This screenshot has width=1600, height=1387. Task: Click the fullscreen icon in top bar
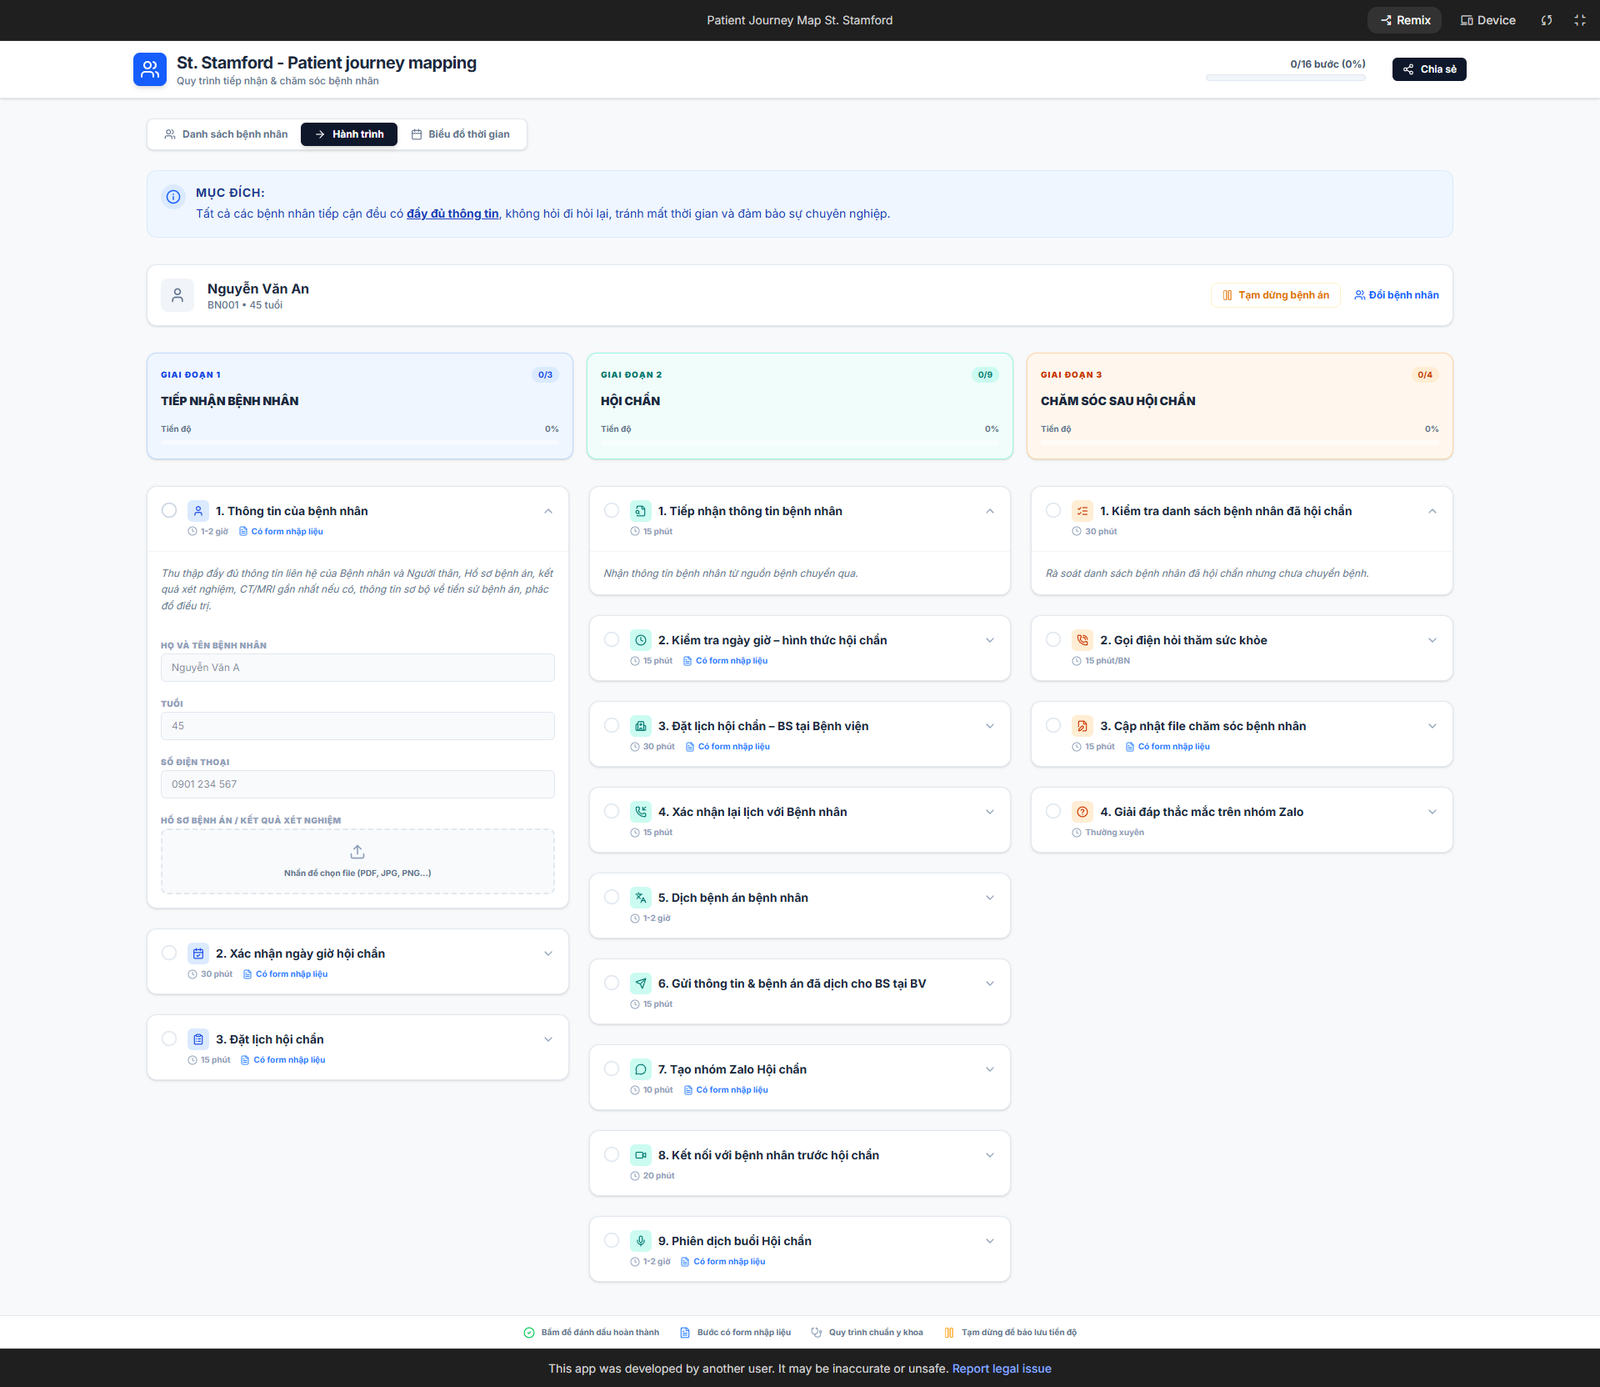click(x=1579, y=20)
